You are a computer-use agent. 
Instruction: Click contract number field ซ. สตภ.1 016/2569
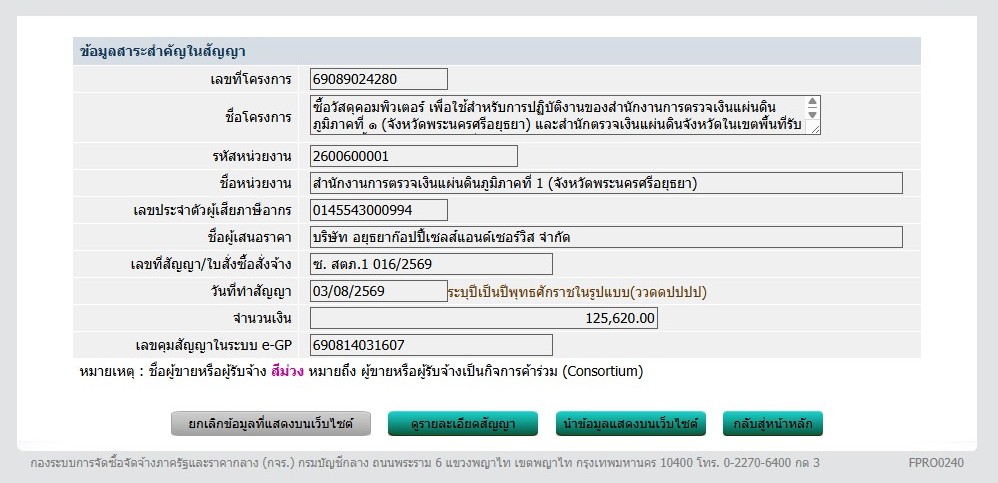click(431, 264)
